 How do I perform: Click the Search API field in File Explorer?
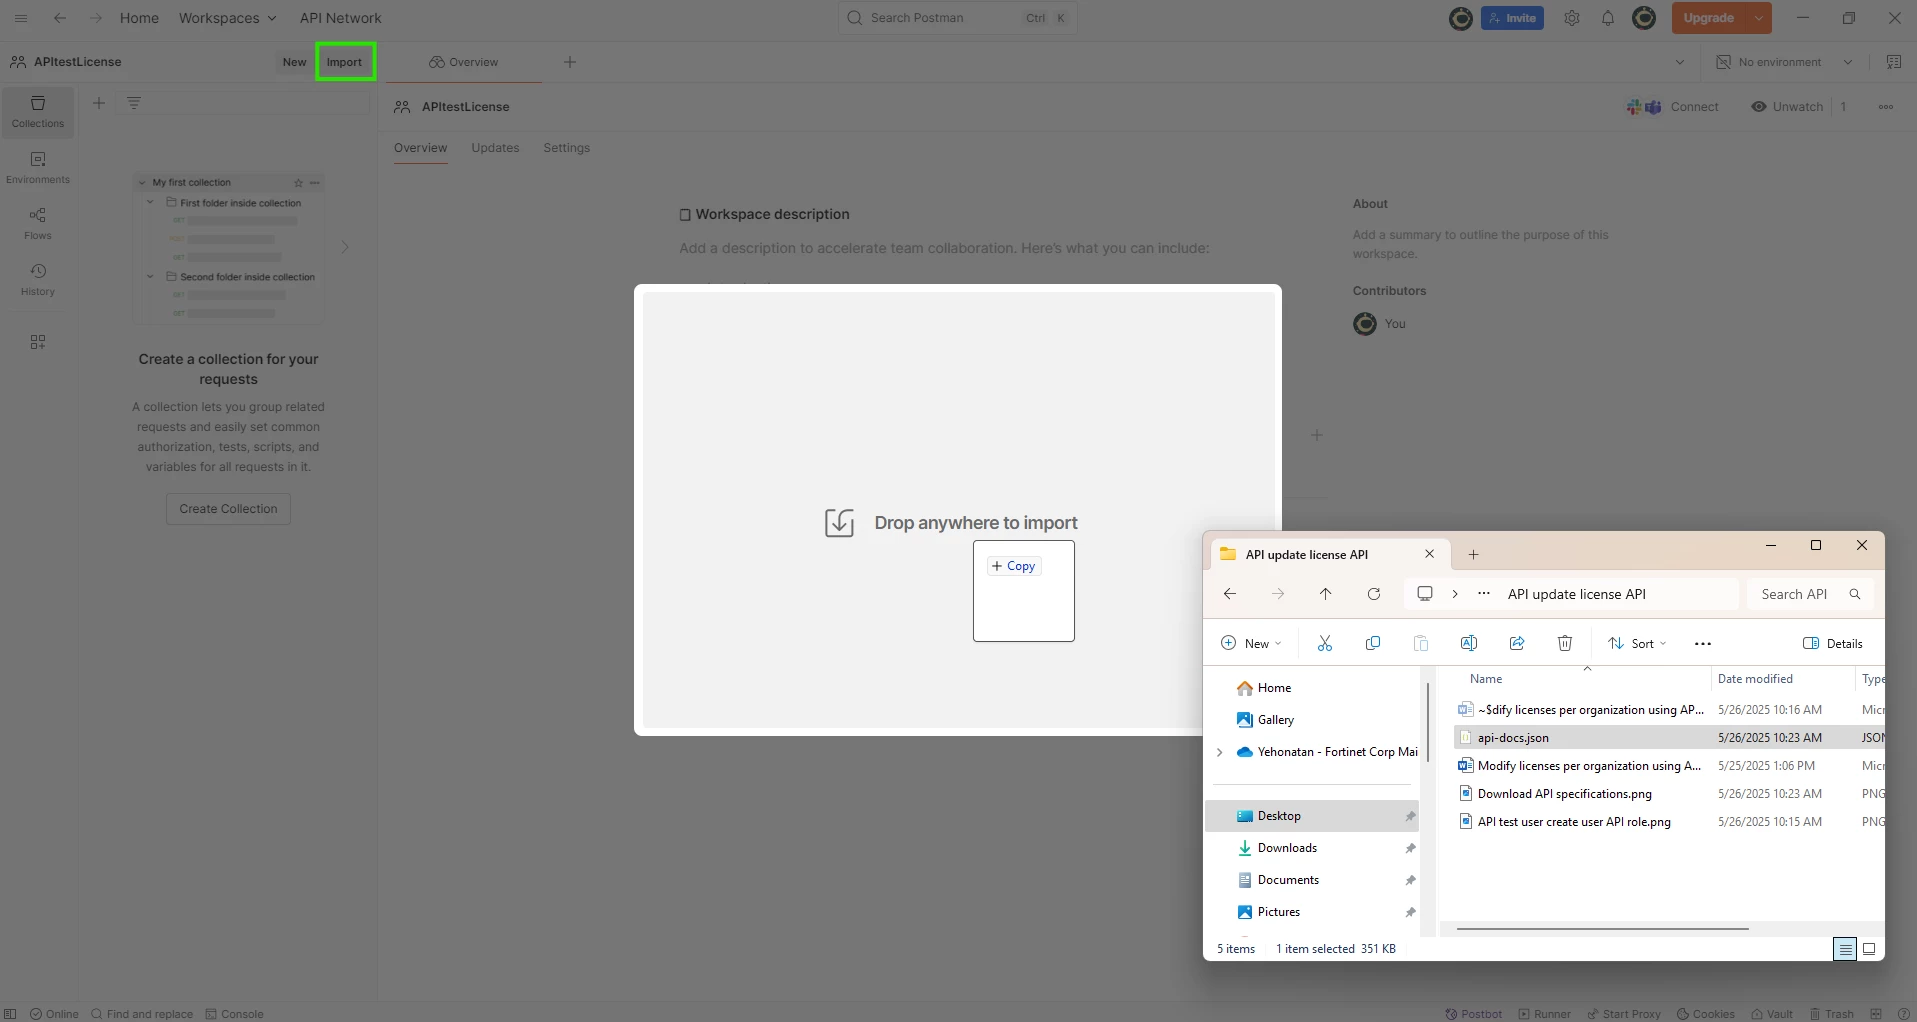click(1810, 594)
